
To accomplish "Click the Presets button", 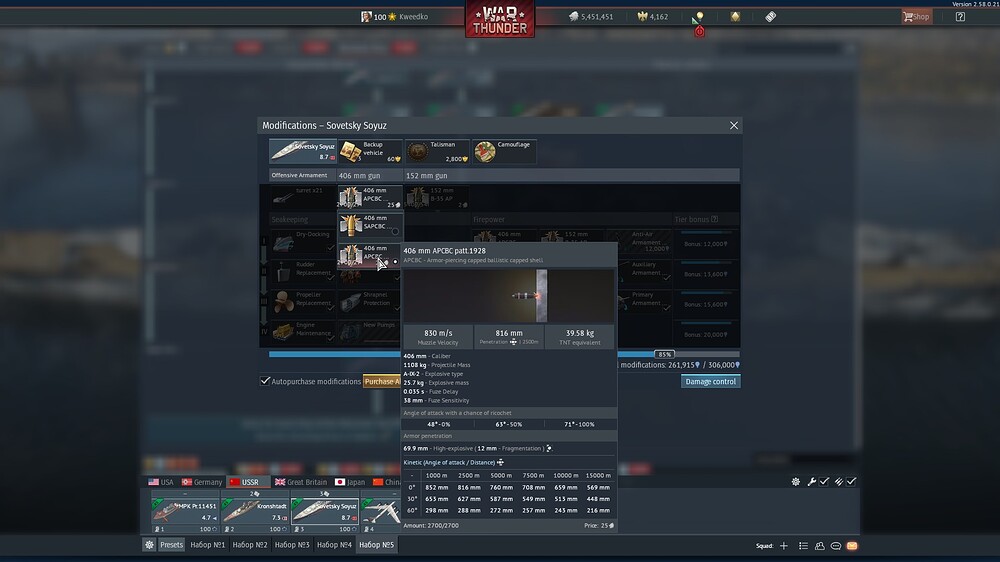I will coord(171,545).
